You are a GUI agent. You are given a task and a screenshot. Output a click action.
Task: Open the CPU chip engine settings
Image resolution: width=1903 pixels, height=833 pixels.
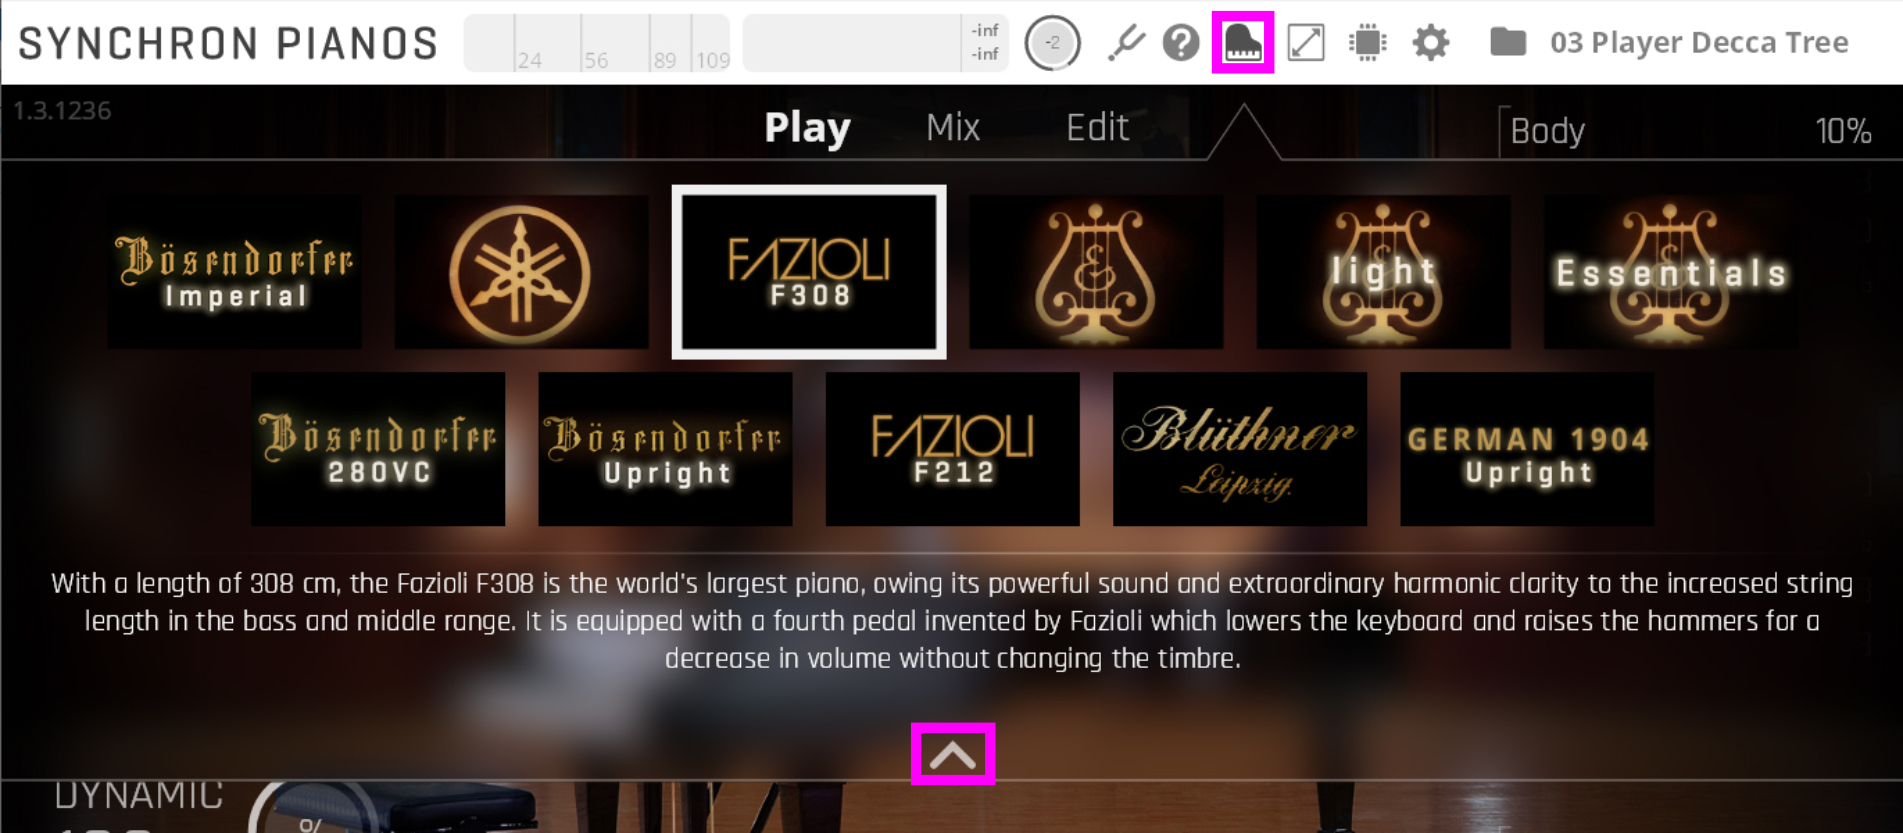pyautogui.click(x=1367, y=43)
